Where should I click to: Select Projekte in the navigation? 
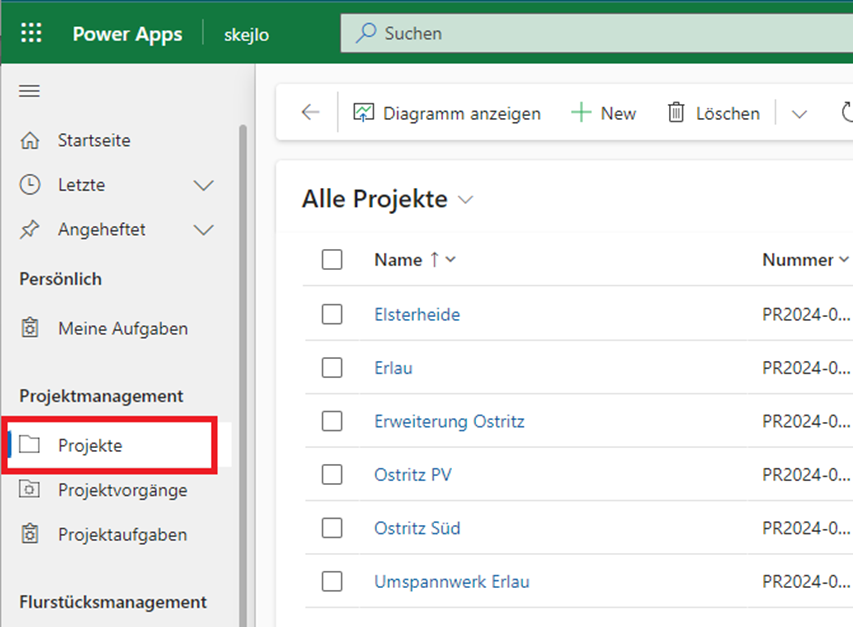tap(90, 446)
